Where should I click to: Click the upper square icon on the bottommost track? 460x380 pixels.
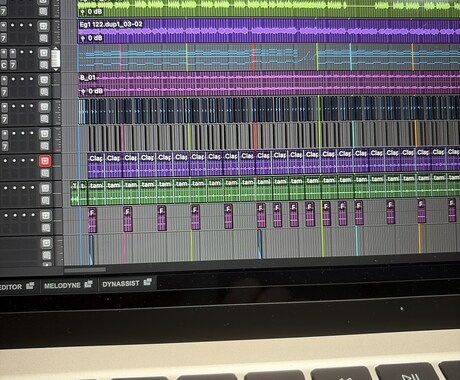[x=46, y=243]
